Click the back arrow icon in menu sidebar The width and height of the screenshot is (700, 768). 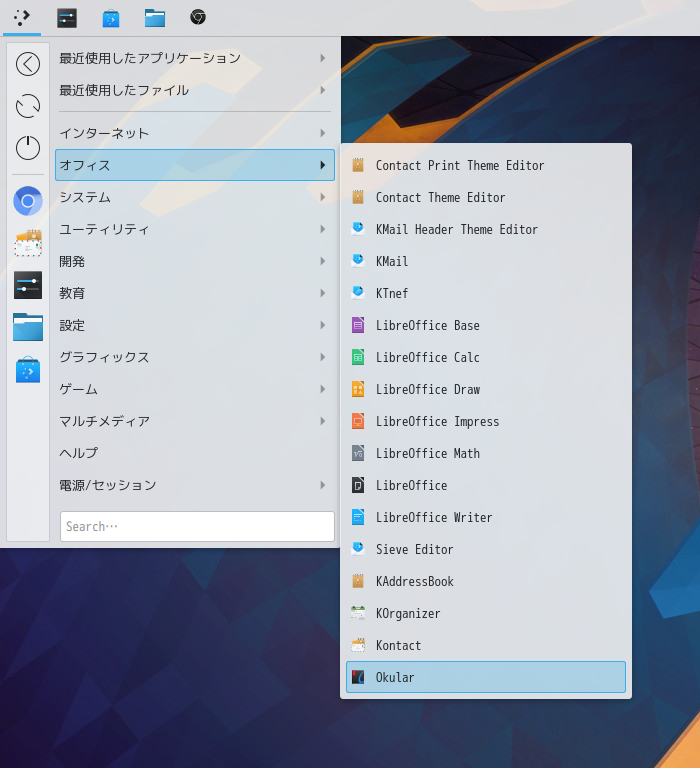(x=28, y=64)
